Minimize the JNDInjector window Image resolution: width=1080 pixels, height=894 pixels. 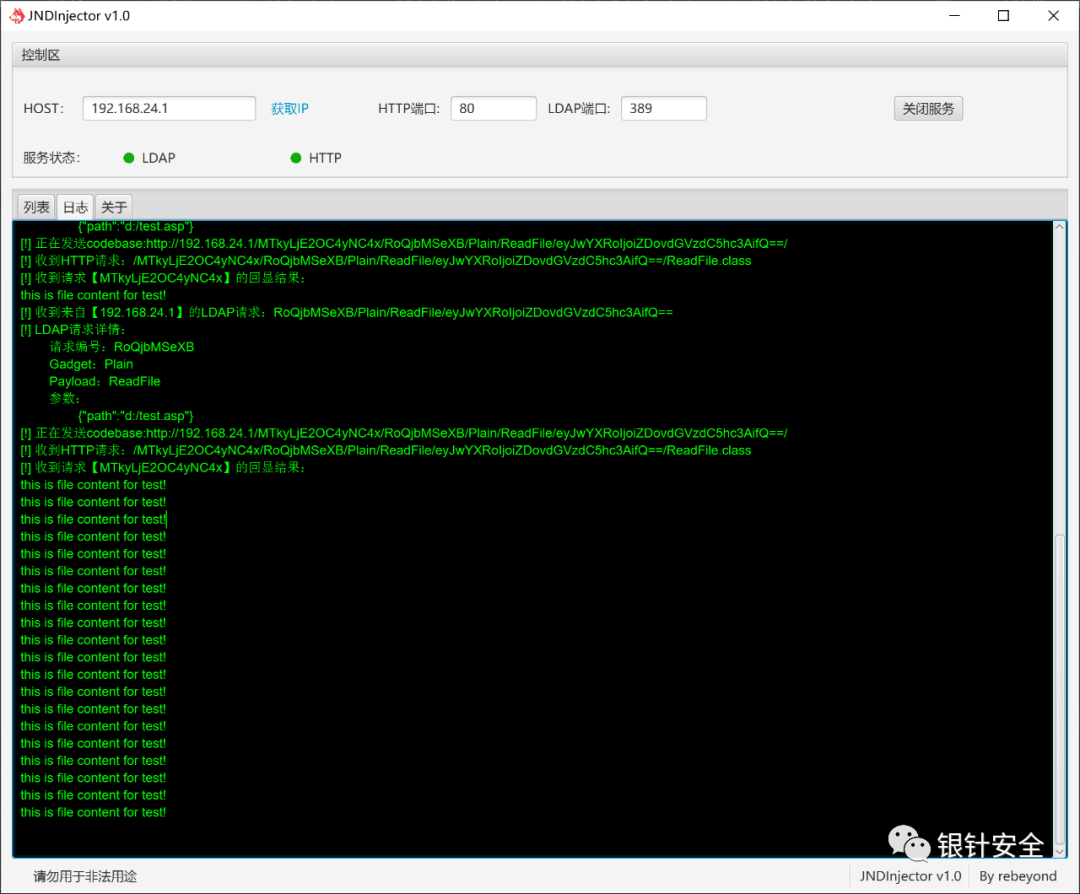(x=954, y=15)
